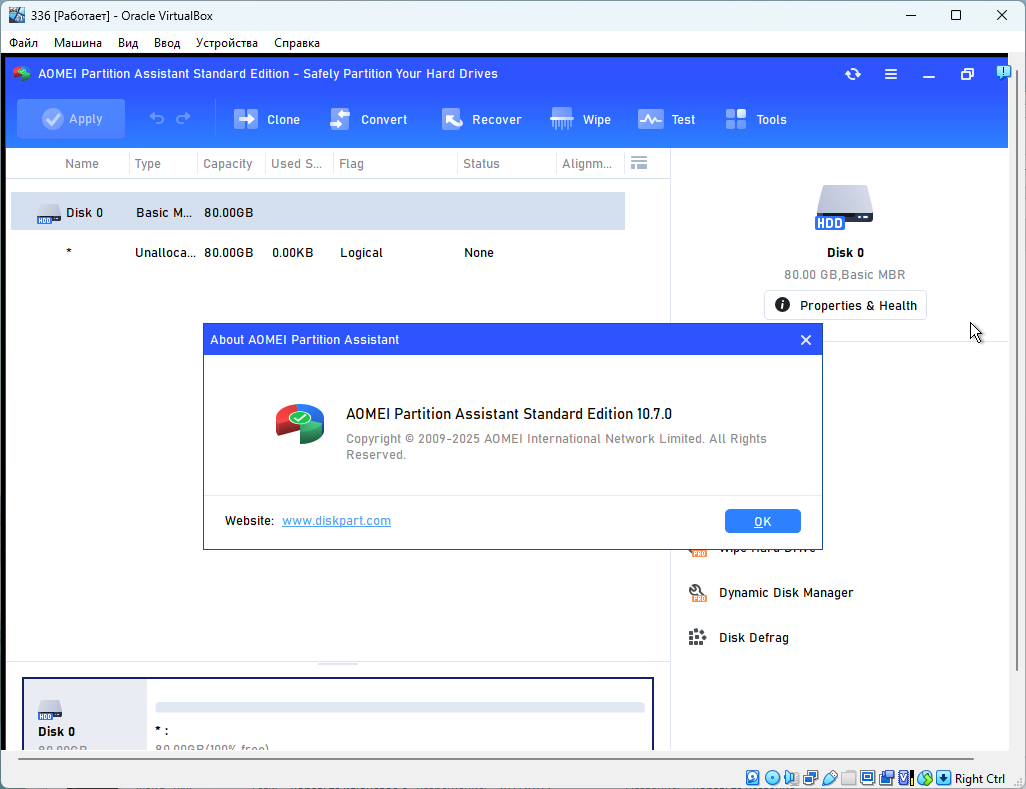This screenshot has height=789, width=1026.
Task: Click the shared folders icon in VirtualBox status bar
Action: click(x=849, y=777)
